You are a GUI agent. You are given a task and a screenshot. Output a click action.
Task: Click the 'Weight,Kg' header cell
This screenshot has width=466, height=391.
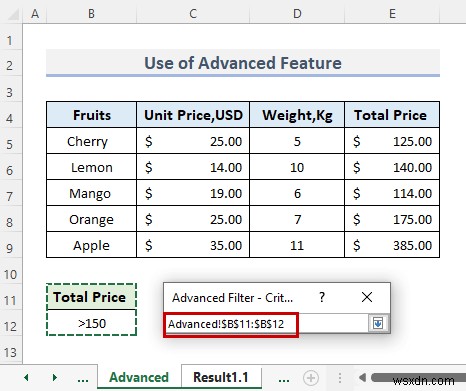point(297,115)
